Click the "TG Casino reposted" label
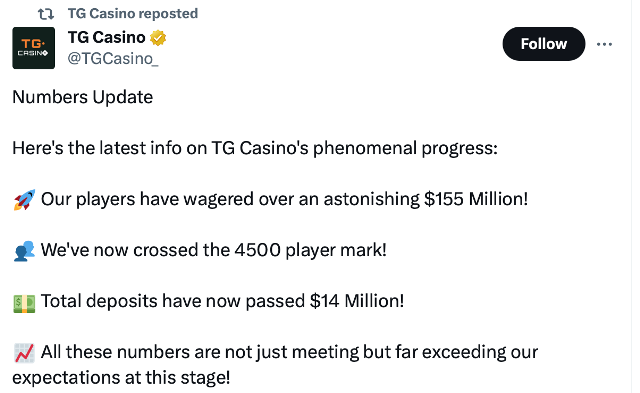Image resolution: width=640 pixels, height=393 pixels. [133, 13]
